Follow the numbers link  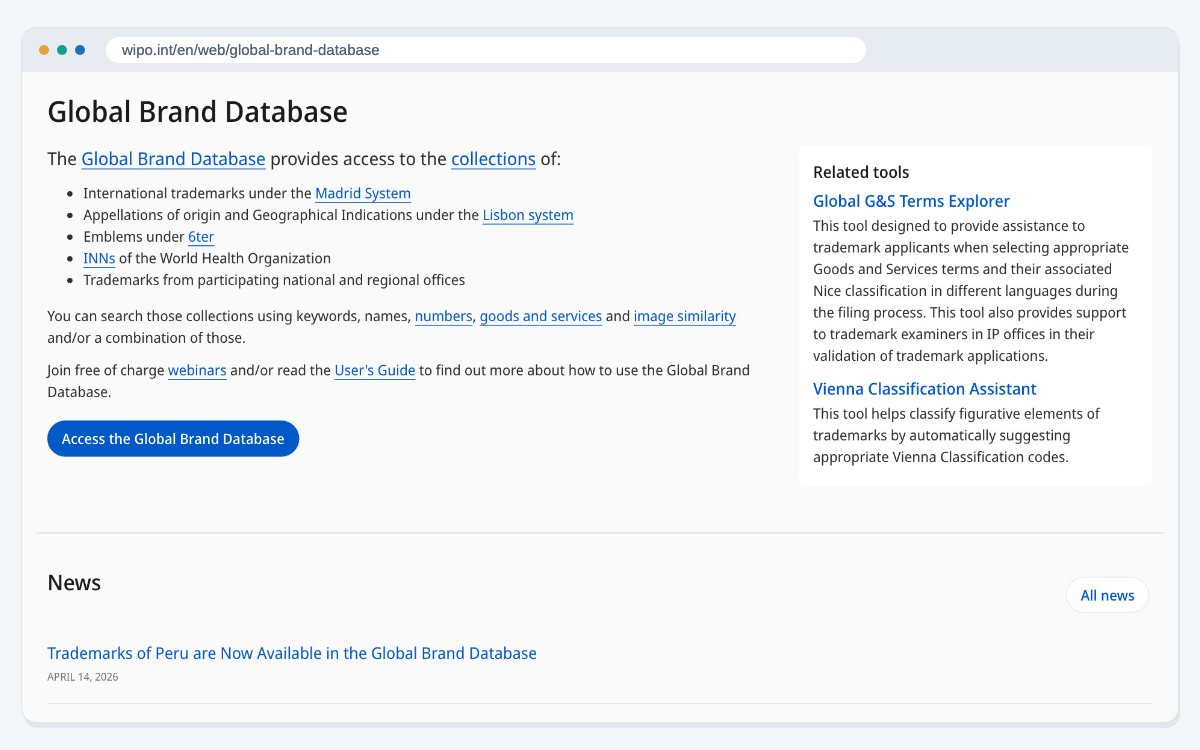(443, 316)
